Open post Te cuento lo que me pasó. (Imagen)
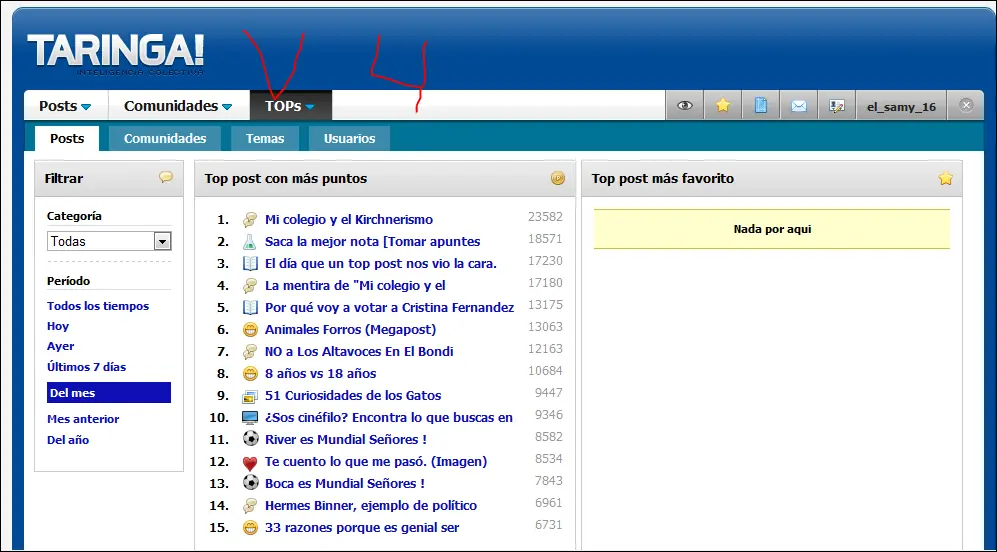 [x=376, y=462]
